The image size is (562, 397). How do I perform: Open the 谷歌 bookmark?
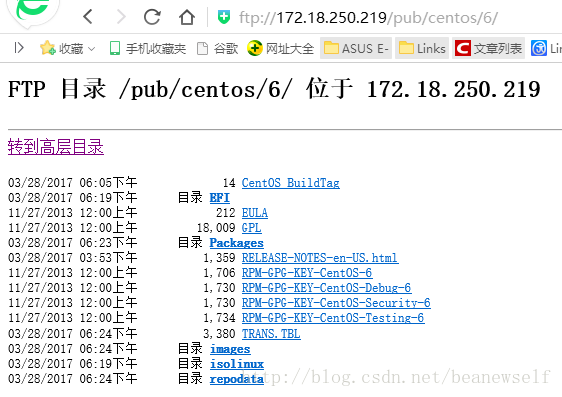pos(218,48)
